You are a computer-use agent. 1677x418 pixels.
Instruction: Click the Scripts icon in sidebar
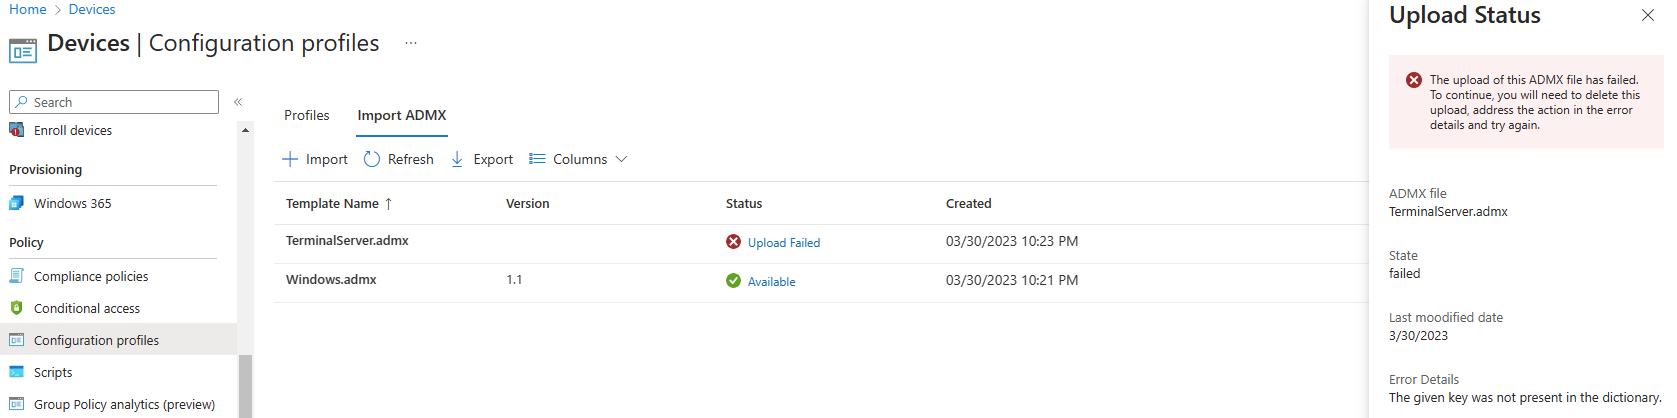tap(17, 372)
